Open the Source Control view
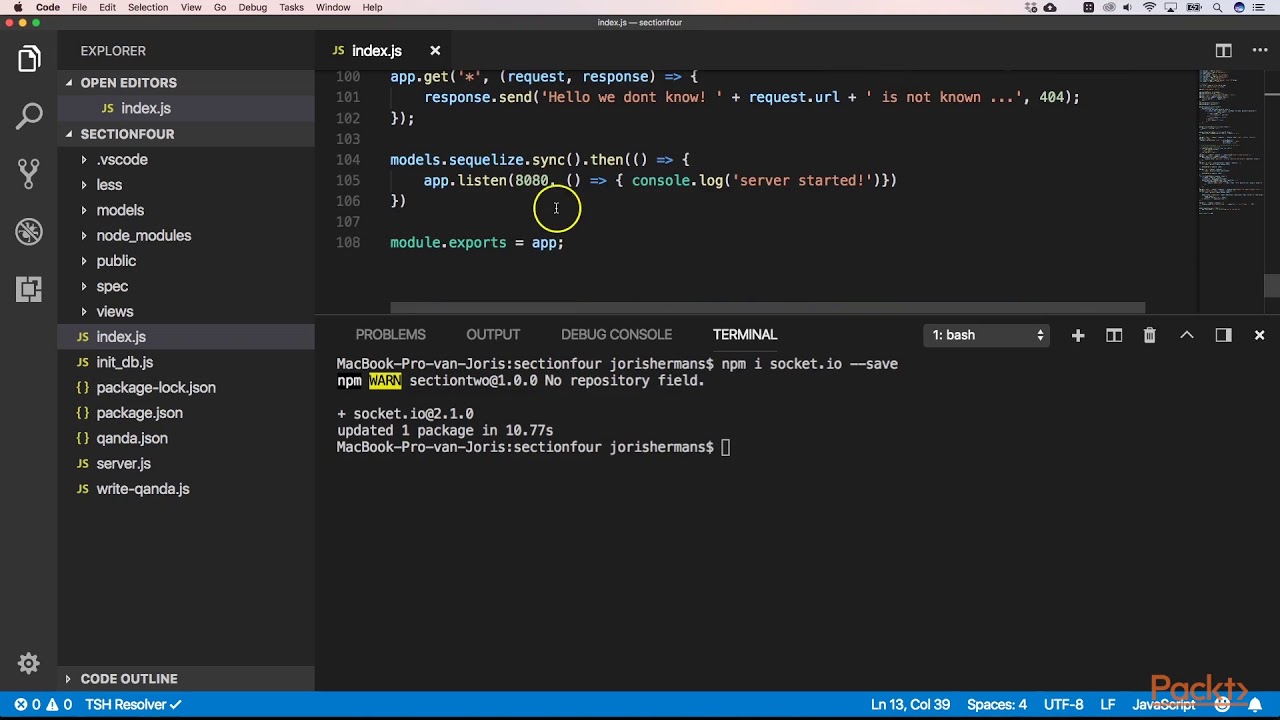1280x720 pixels. pos(29,174)
